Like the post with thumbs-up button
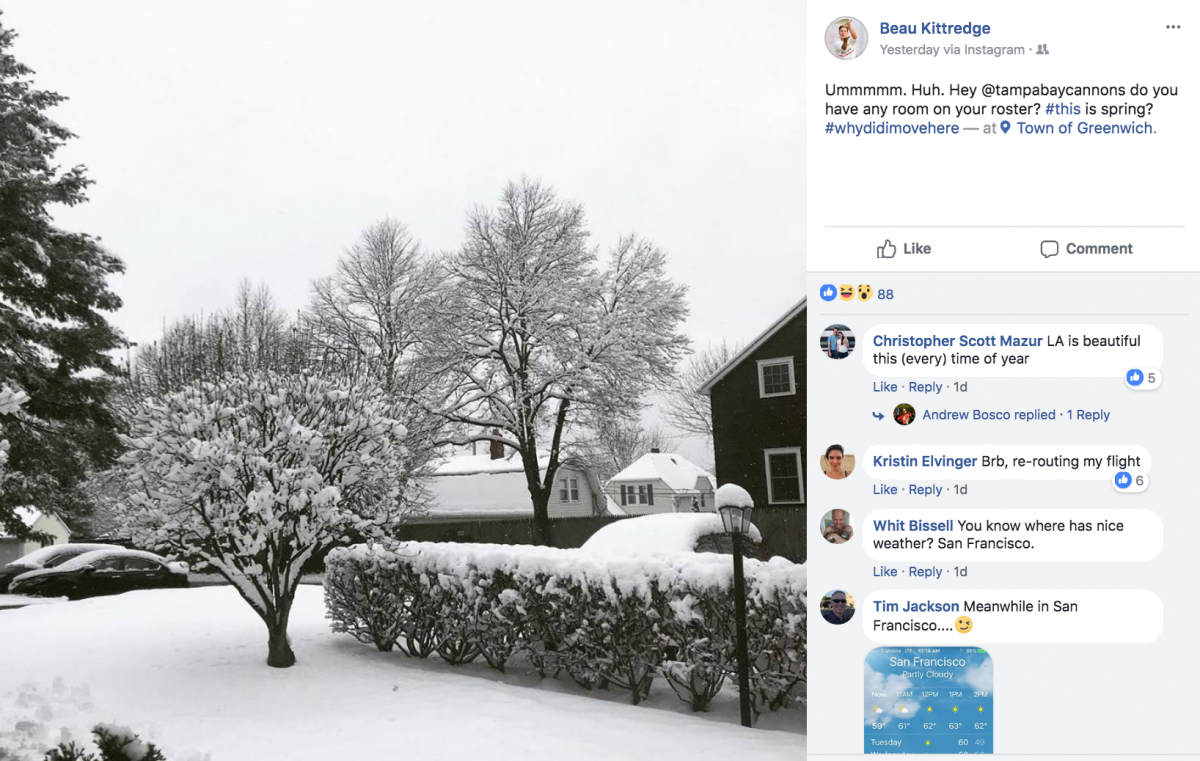1200x761 pixels. click(x=903, y=249)
